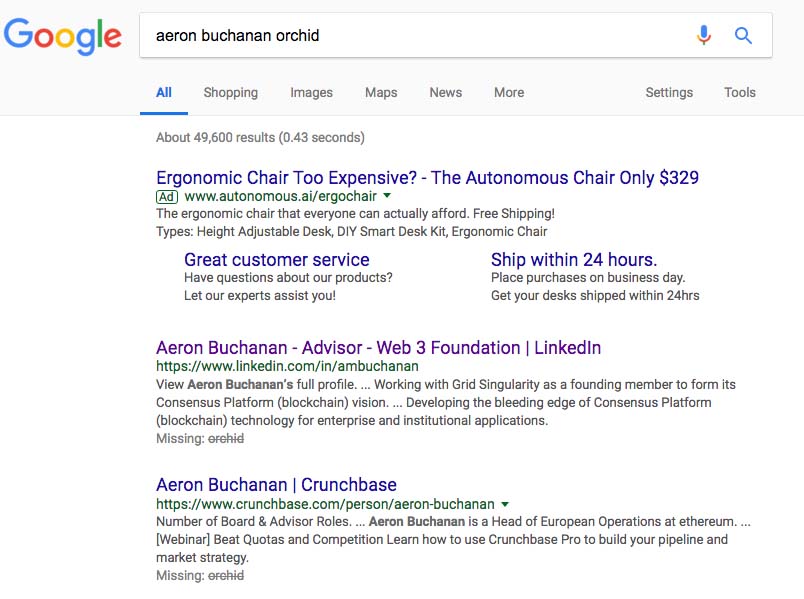Open the Great customer service sitelink
Viewport: 804px width, 599px height.
coord(276,259)
